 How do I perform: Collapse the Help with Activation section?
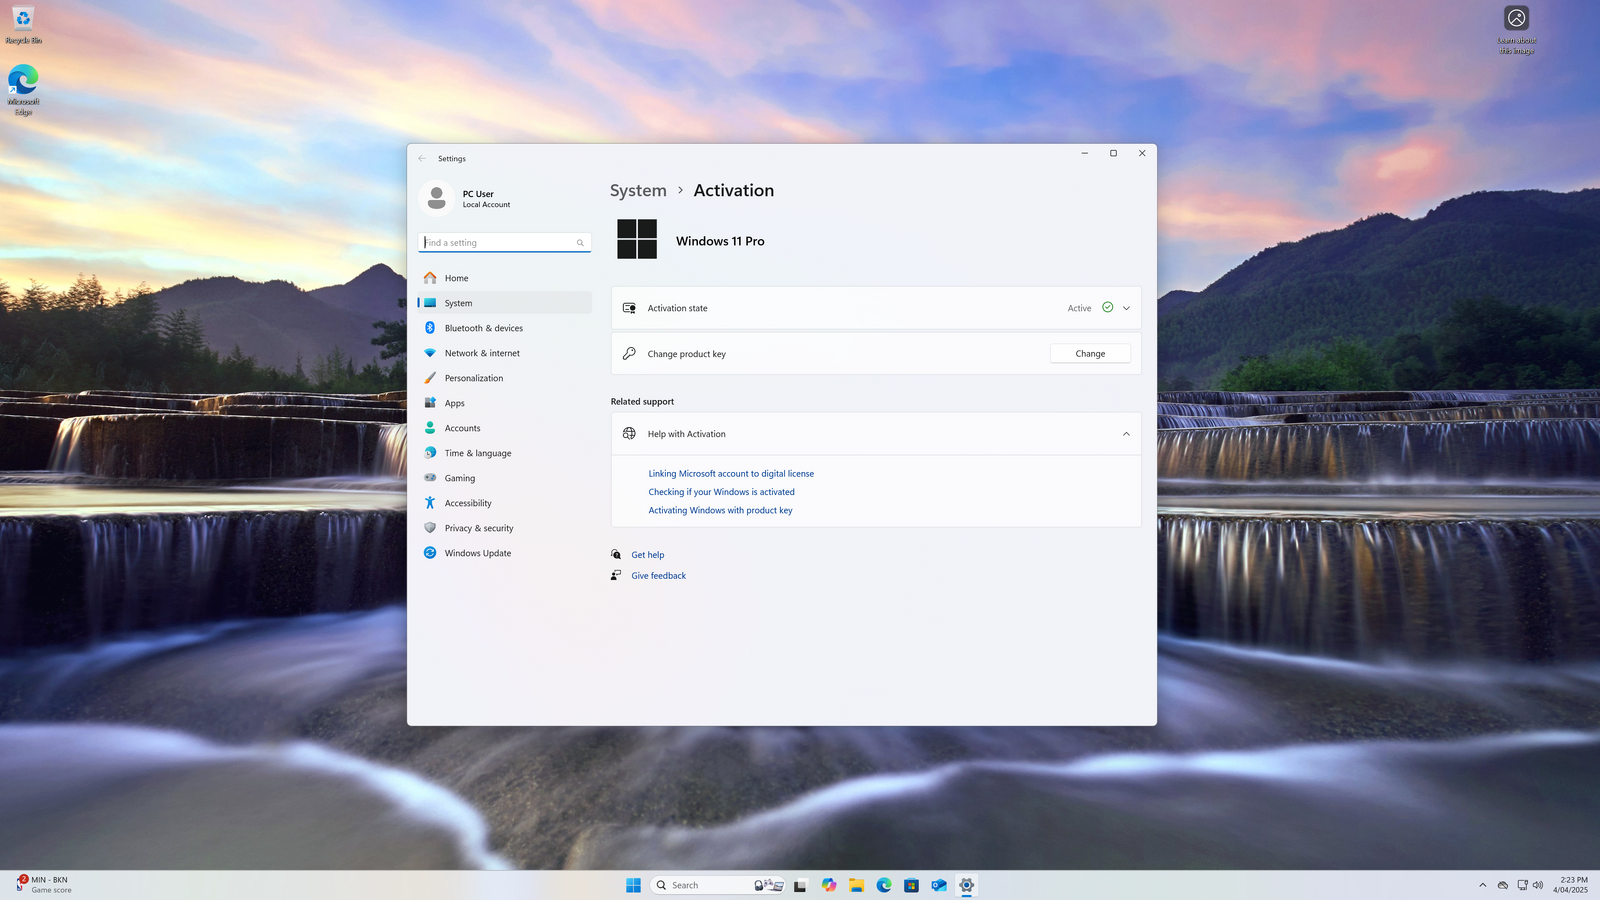click(x=1126, y=434)
